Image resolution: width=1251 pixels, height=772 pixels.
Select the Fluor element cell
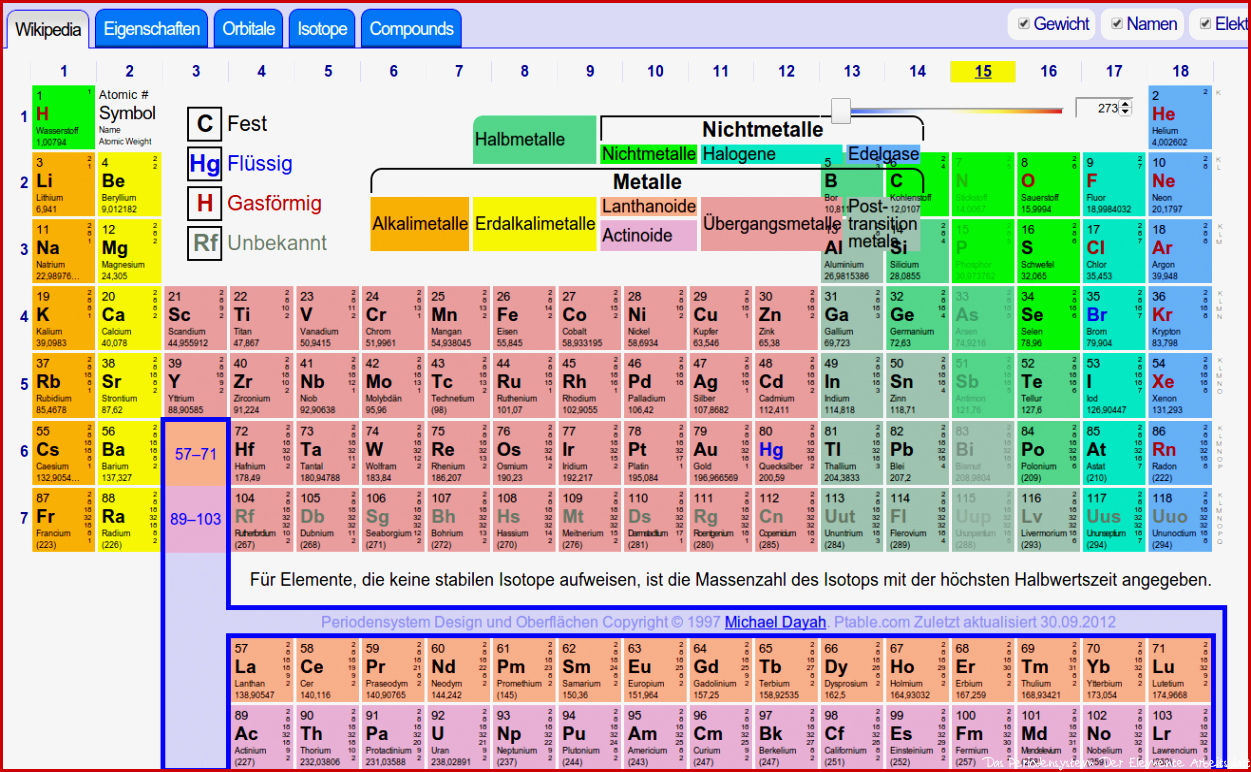[x=1114, y=184]
